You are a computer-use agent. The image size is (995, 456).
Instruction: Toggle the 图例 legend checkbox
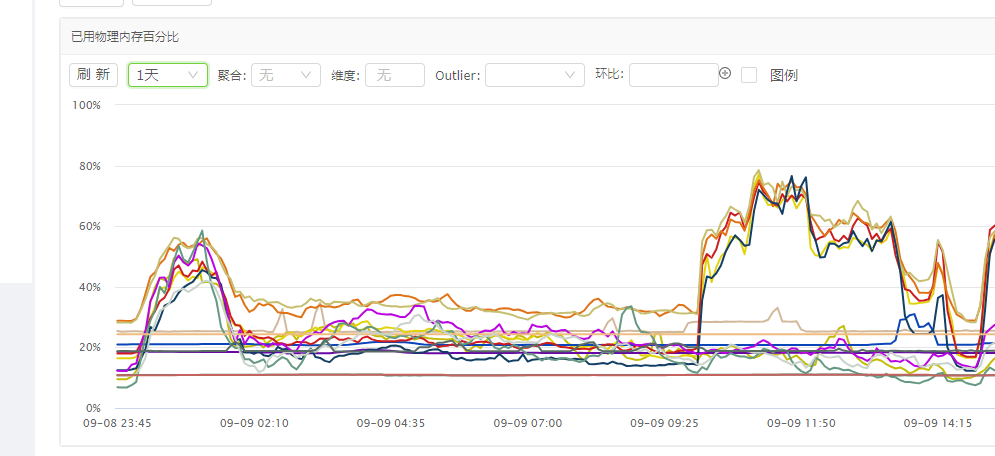point(749,75)
